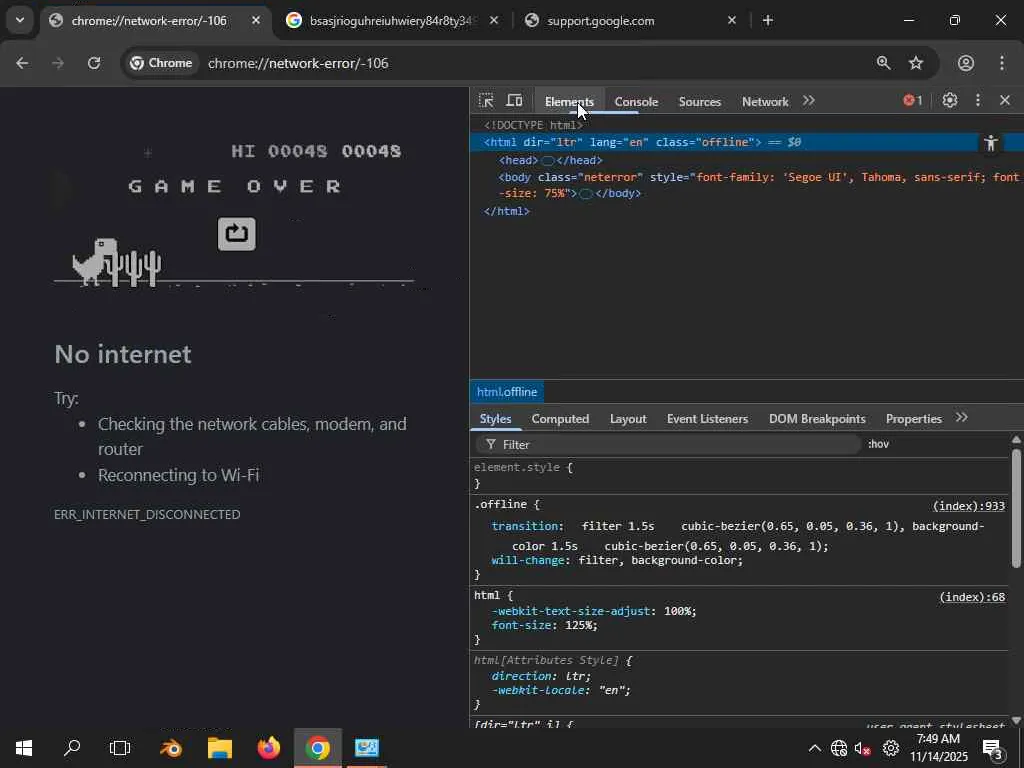Select the body class neterror row
This screenshot has height=768, width=1024.
(x=746, y=185)
